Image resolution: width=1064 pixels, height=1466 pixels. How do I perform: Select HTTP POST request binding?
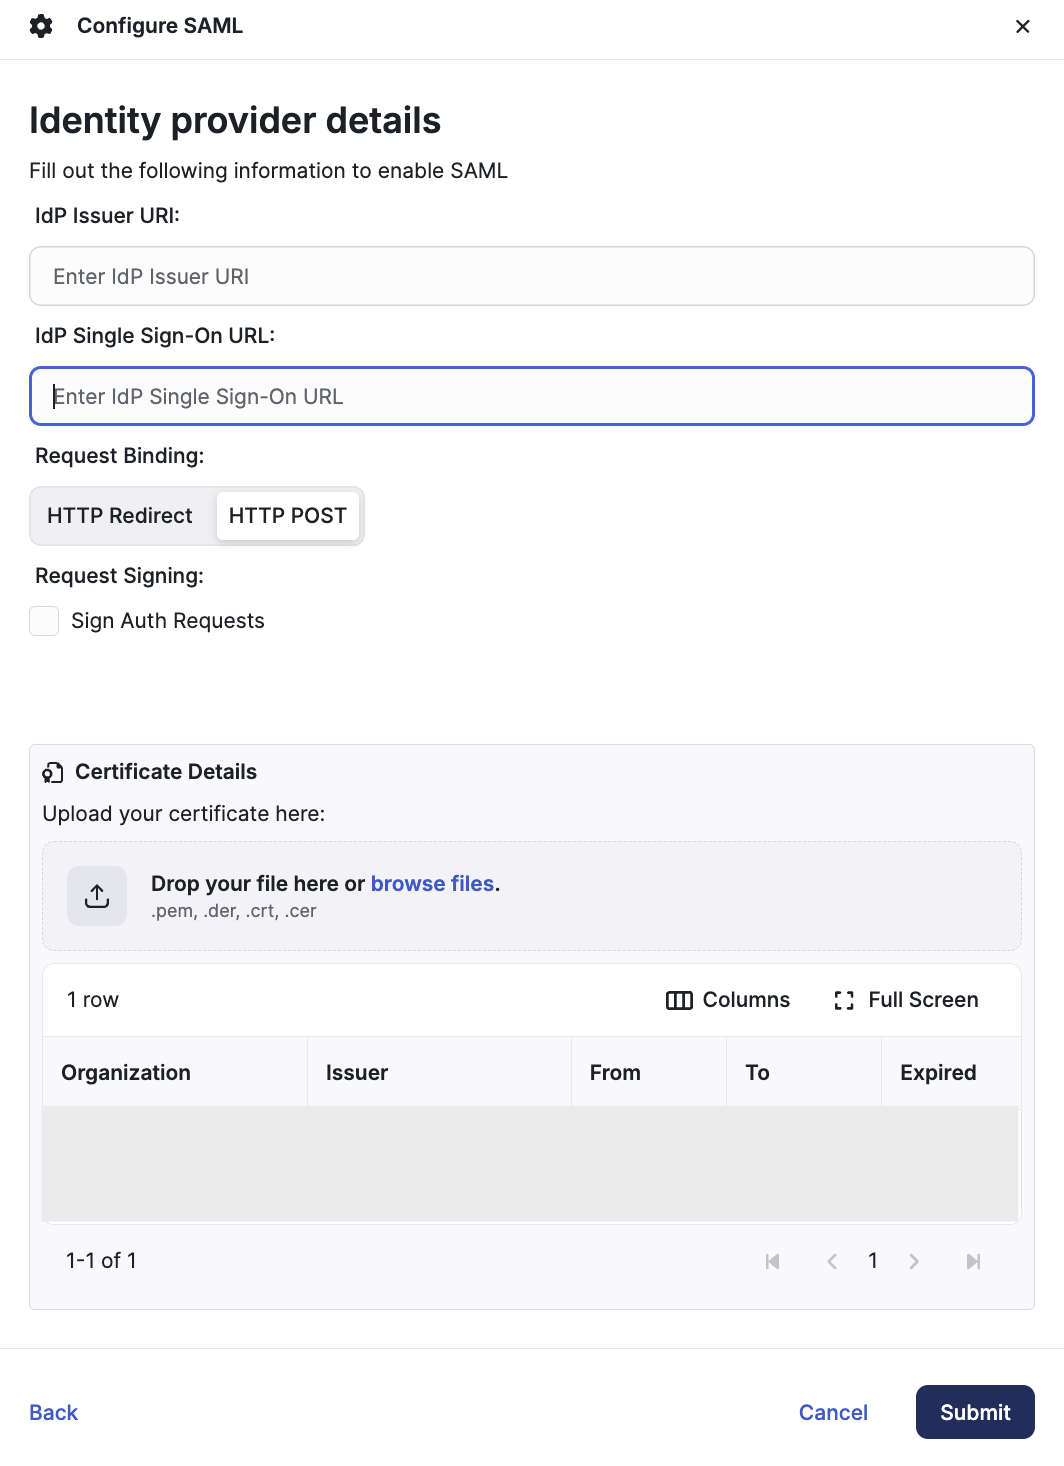pyautogui.click(x=288, y=516)
